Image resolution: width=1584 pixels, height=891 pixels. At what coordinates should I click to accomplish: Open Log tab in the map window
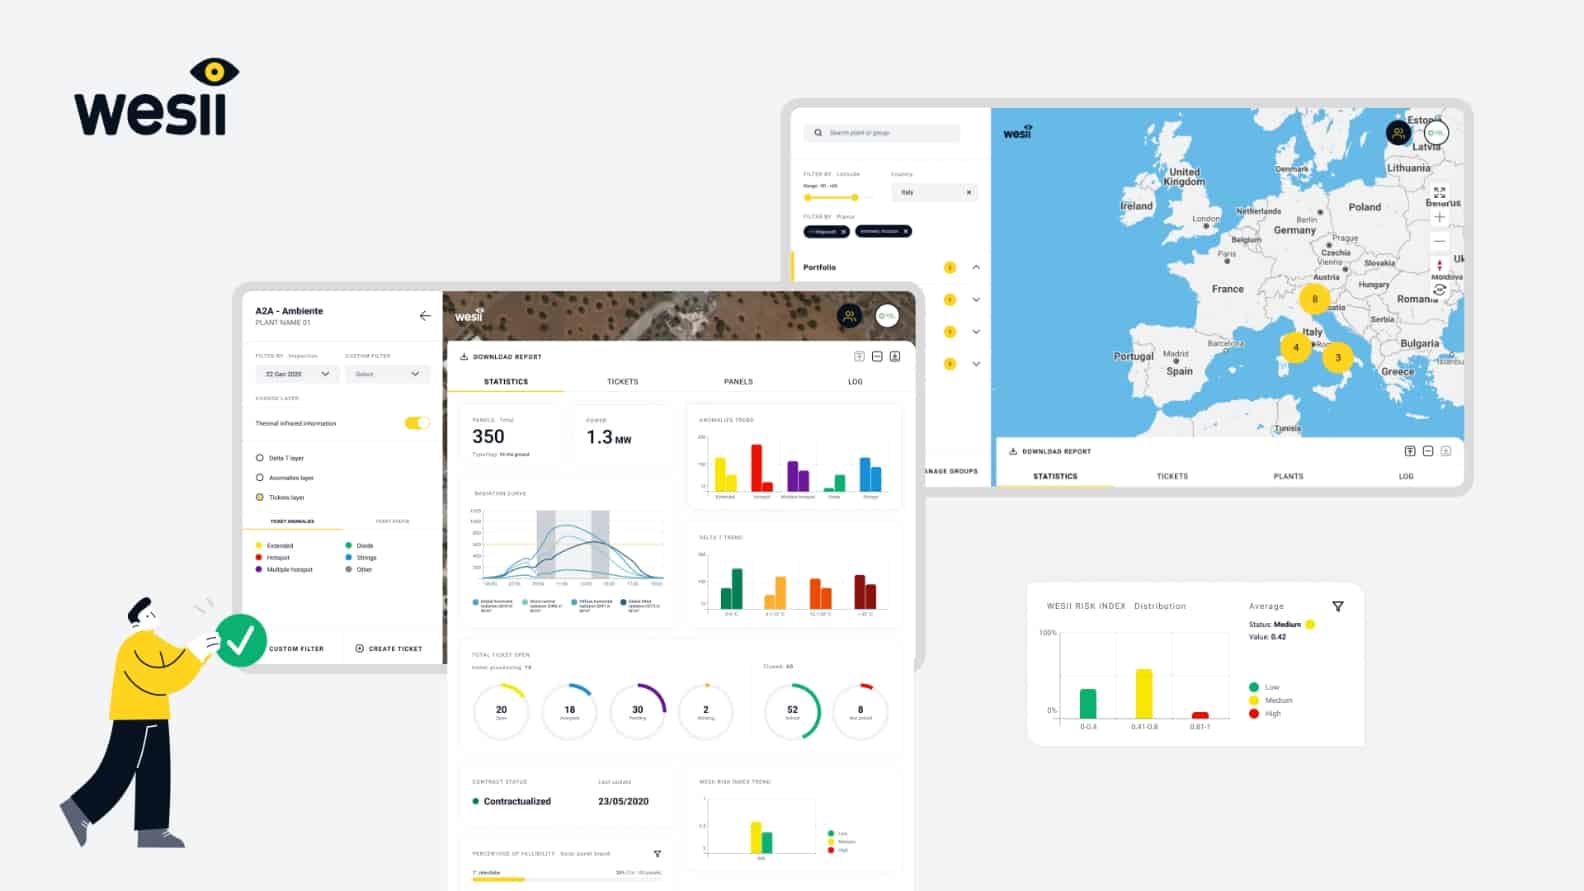click(1406, 477)
